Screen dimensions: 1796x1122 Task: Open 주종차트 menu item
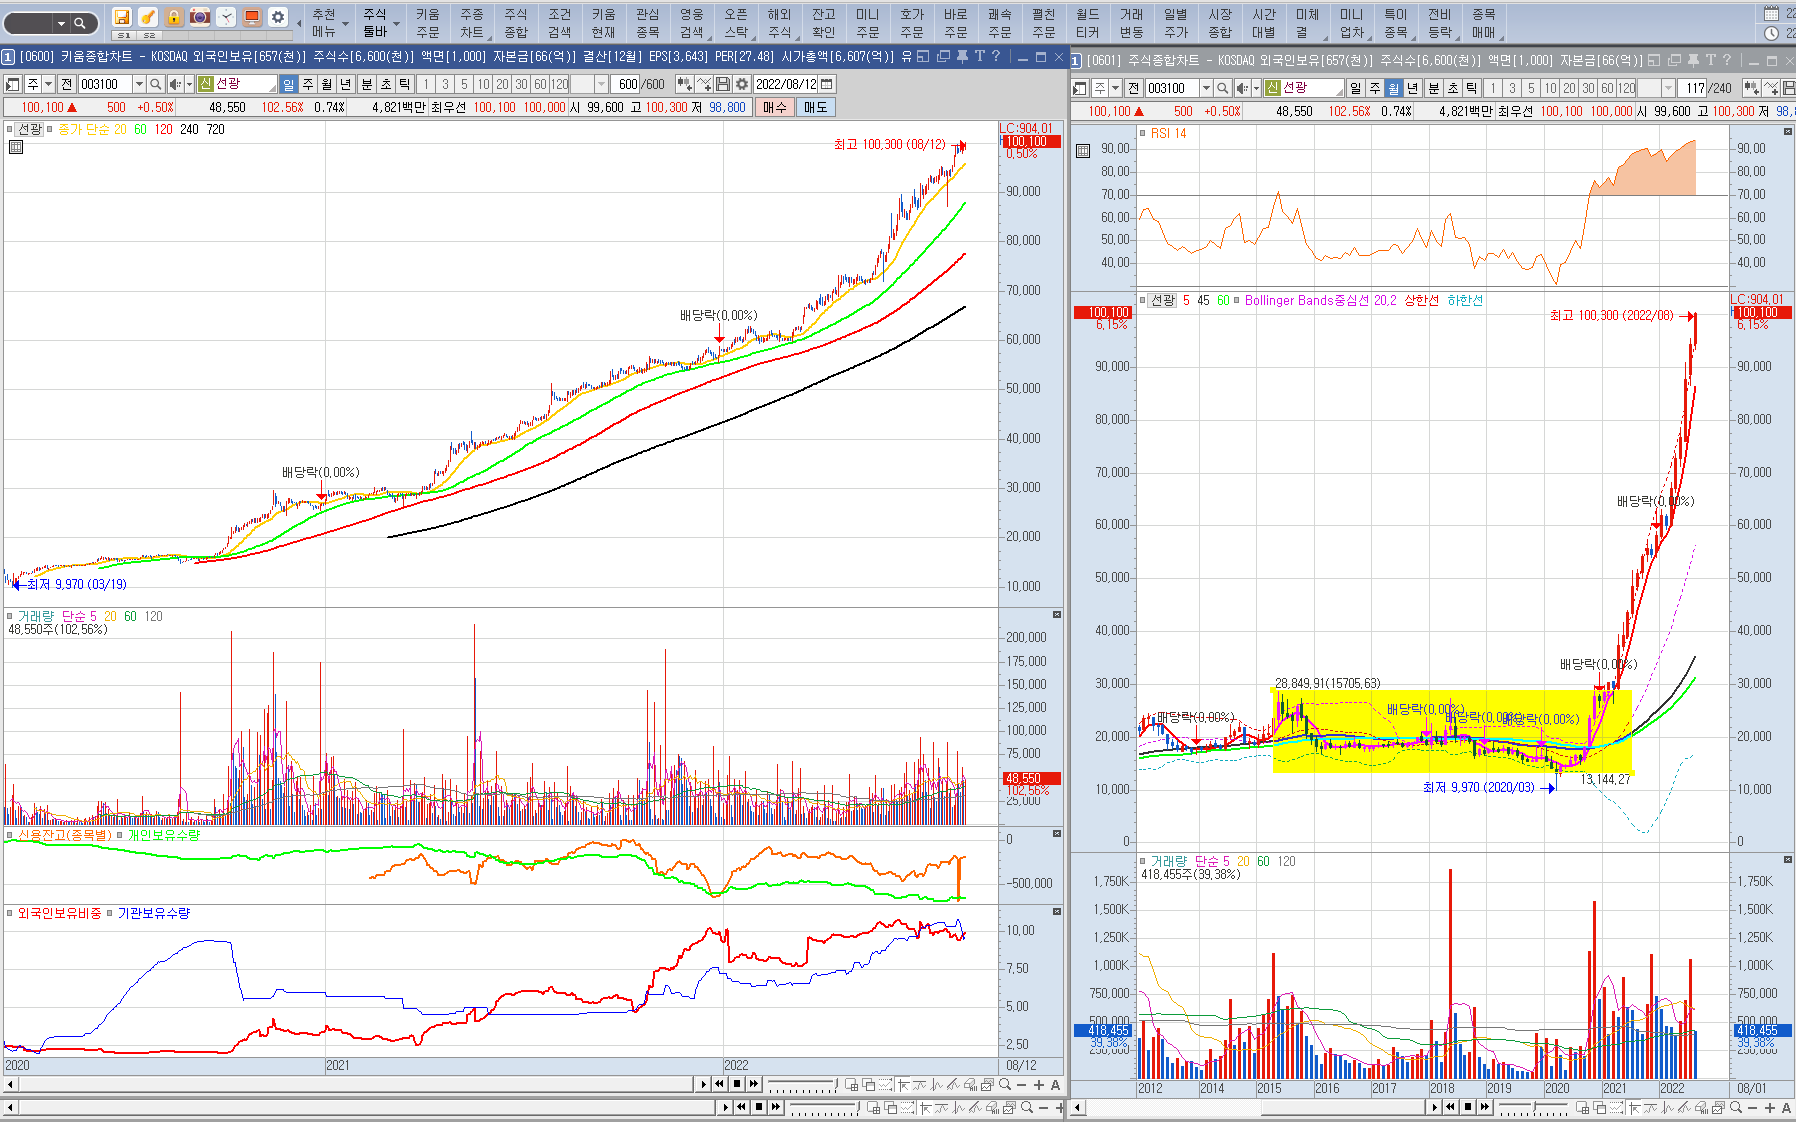(x=472, y=23)
